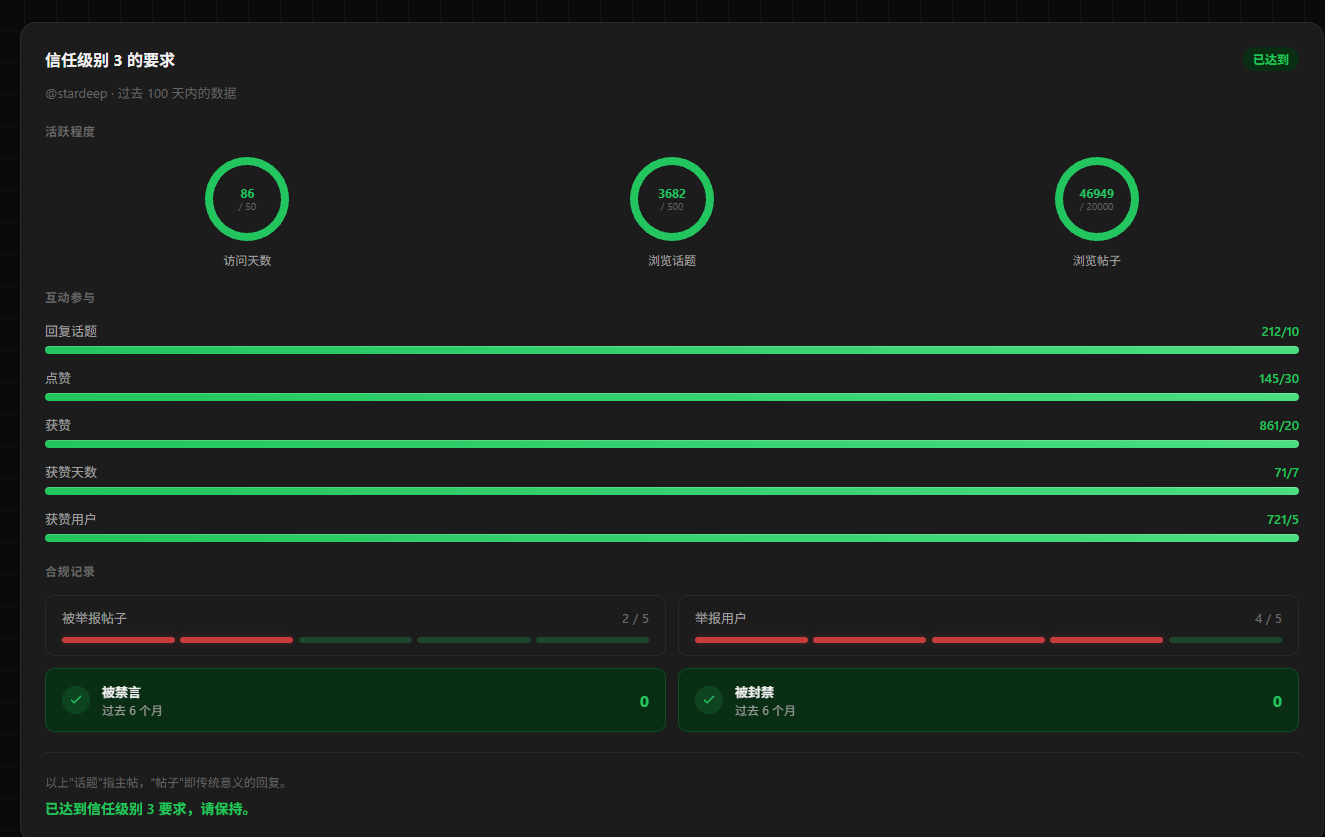
Task: Click the 合规记录 section label
Action: [70, 572]
